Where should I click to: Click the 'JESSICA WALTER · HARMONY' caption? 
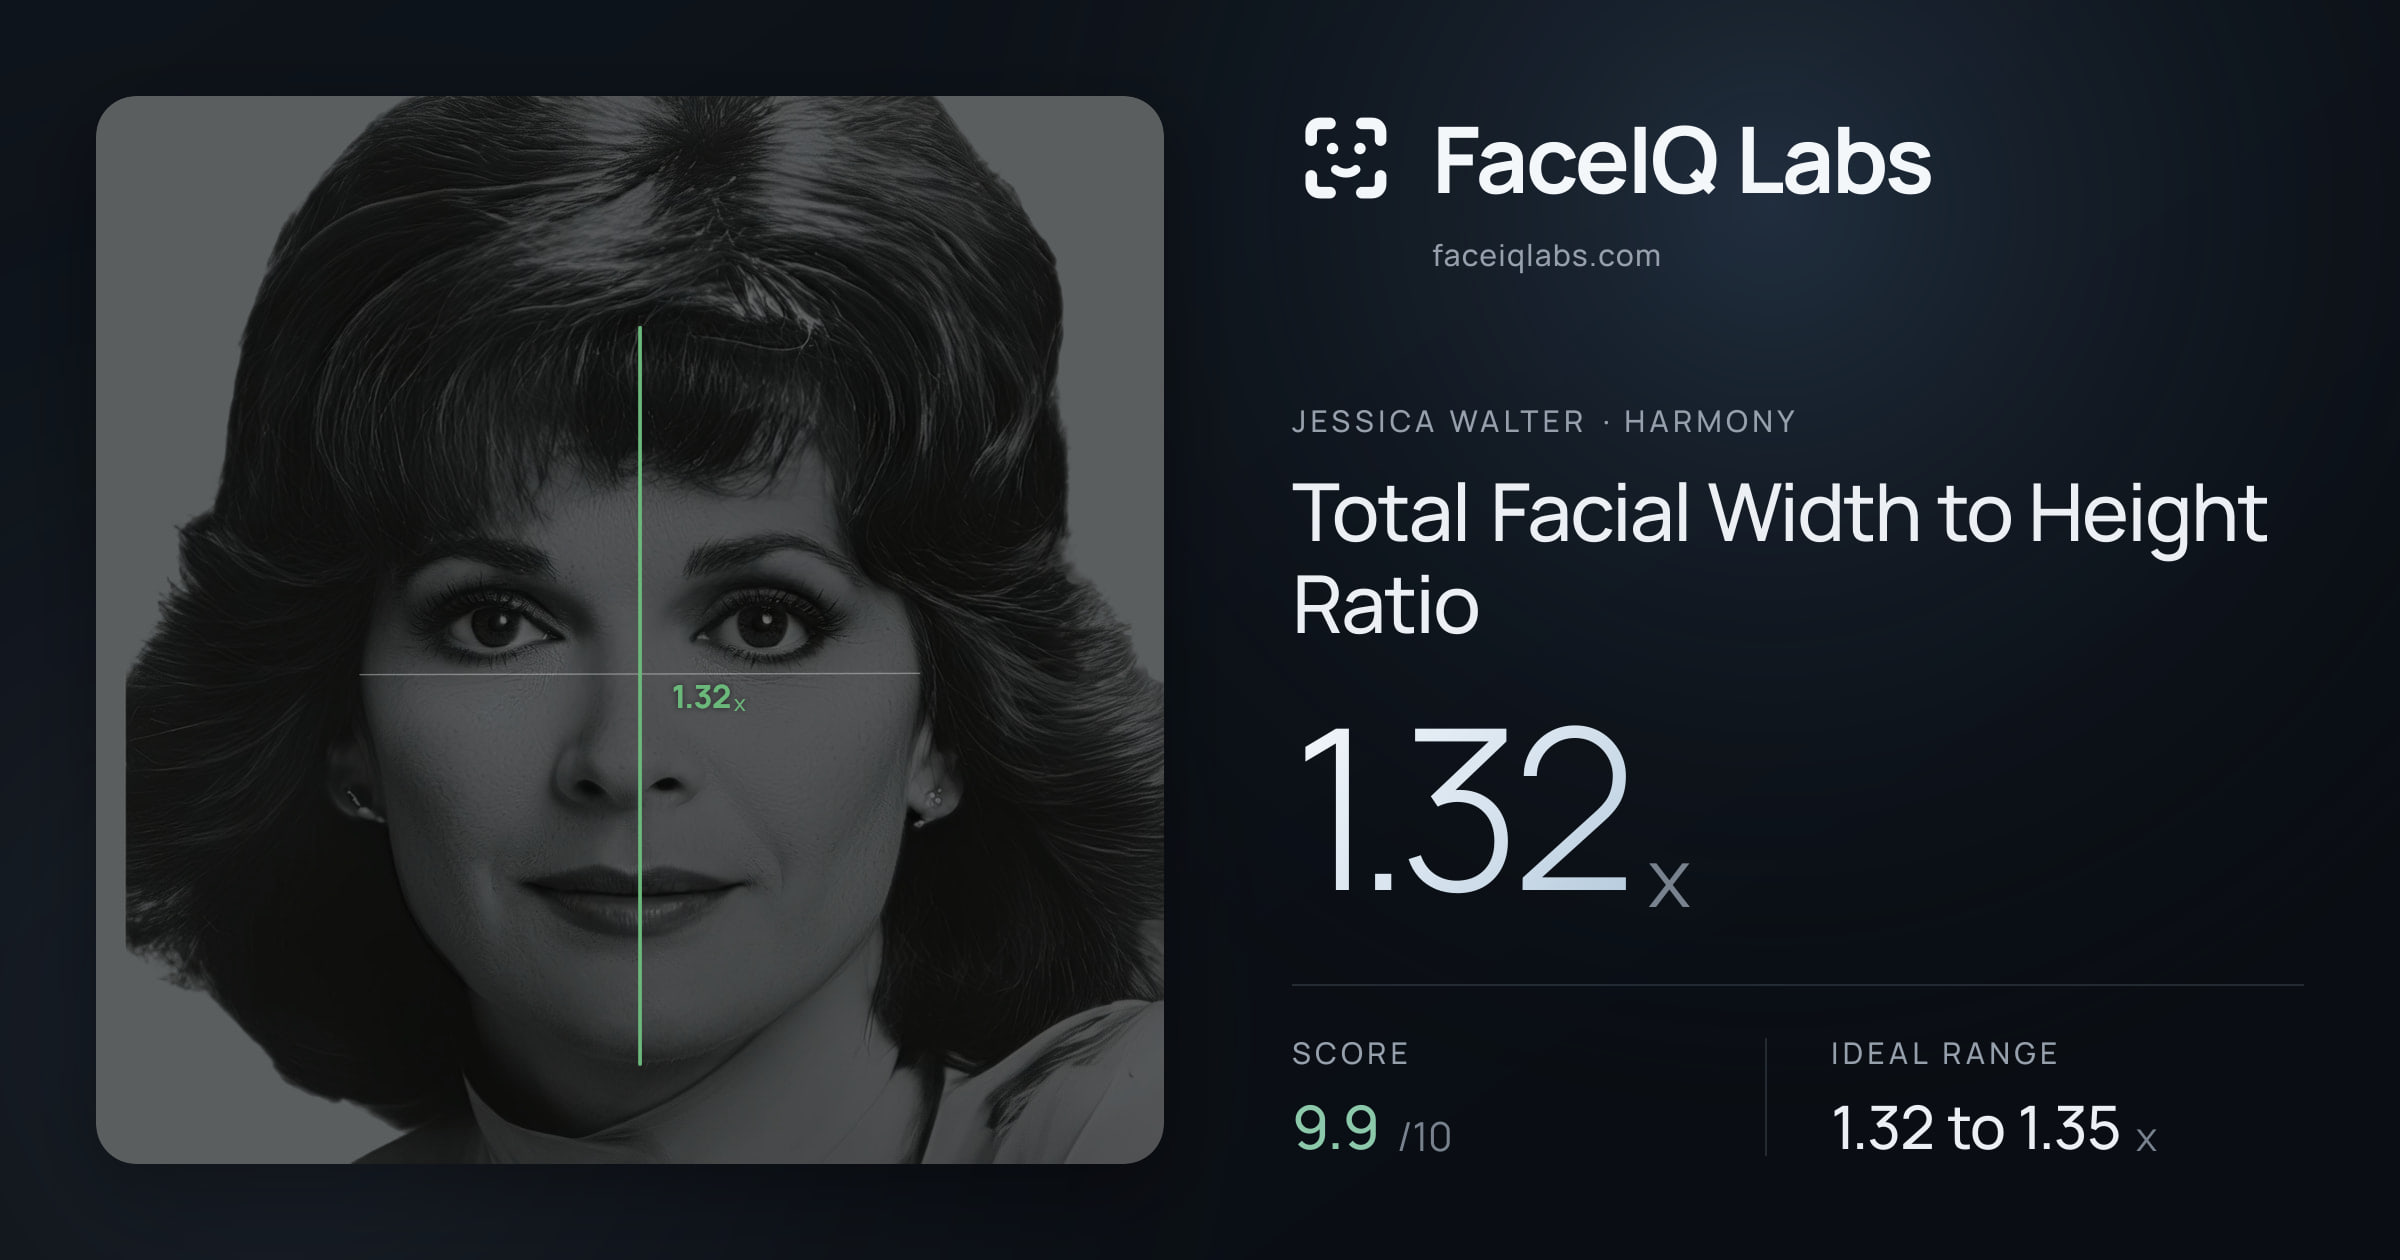1544,422
